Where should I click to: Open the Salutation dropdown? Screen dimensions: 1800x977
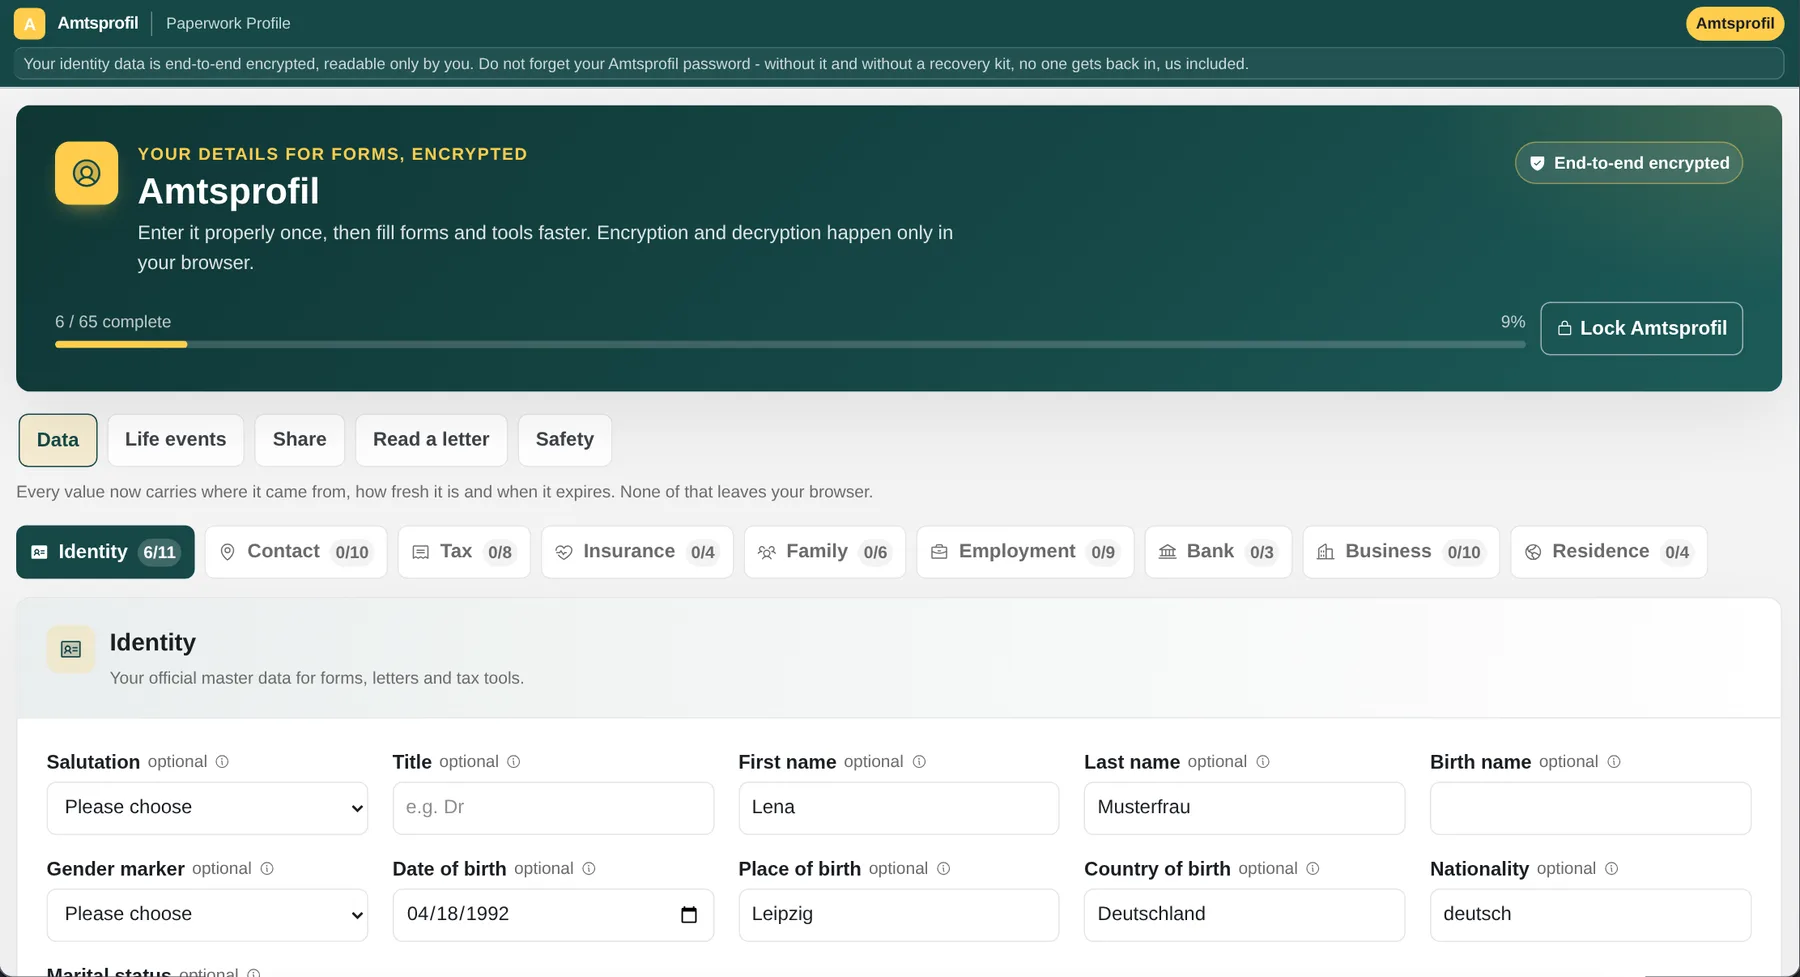click(207, 808)
